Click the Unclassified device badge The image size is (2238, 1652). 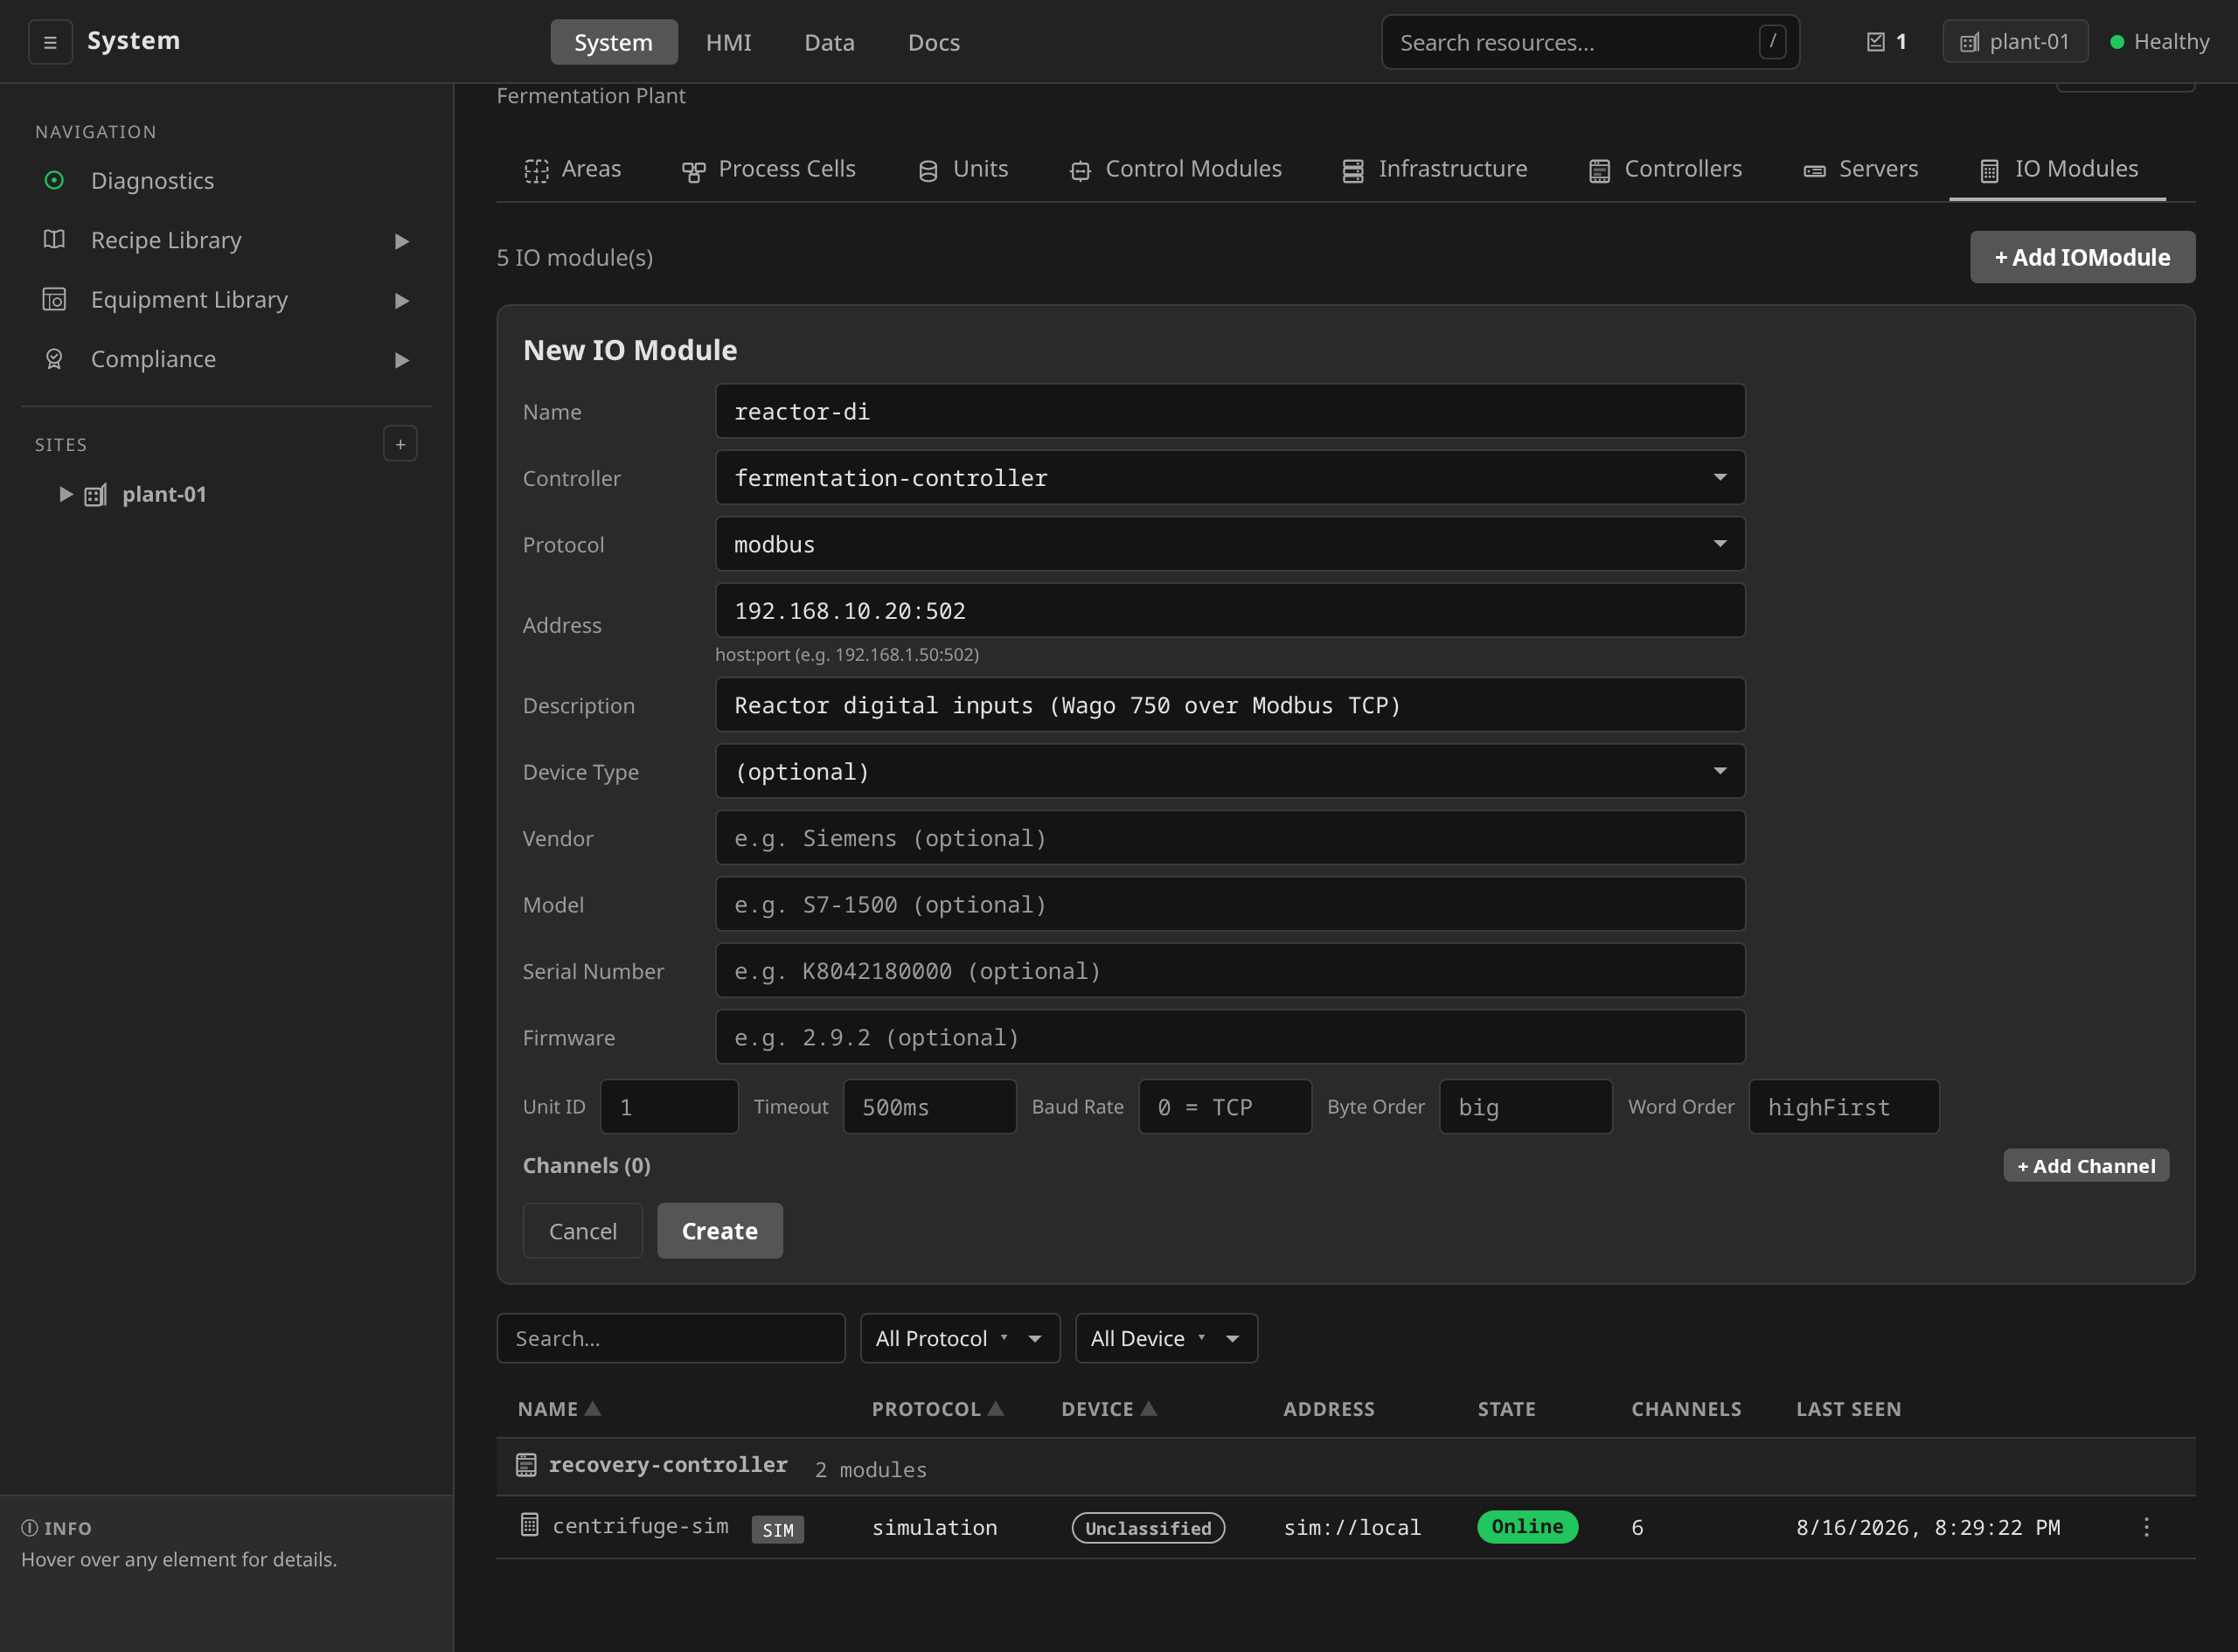click(1148, 1528)
